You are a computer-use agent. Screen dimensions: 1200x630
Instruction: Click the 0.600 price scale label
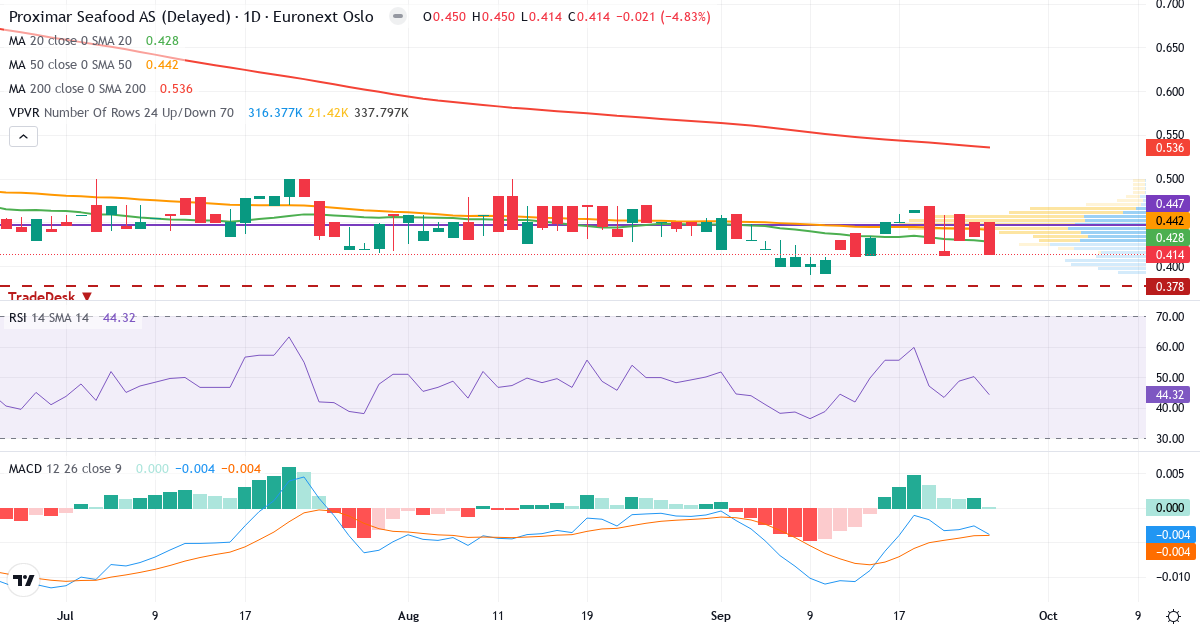[x=1171, y=91]
